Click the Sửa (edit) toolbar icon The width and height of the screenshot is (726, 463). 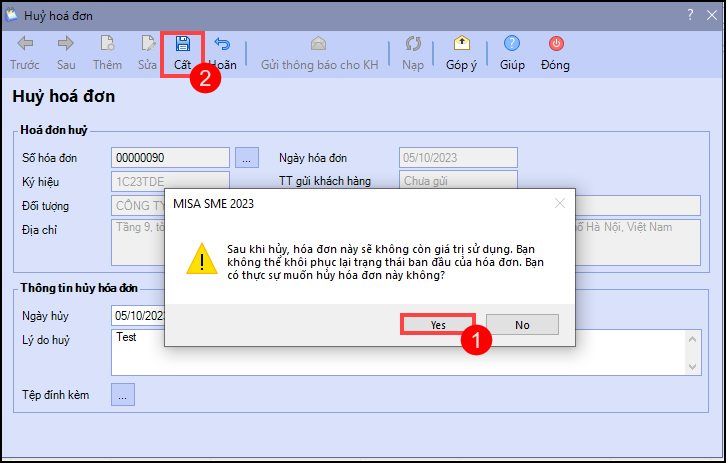(148, 44)
